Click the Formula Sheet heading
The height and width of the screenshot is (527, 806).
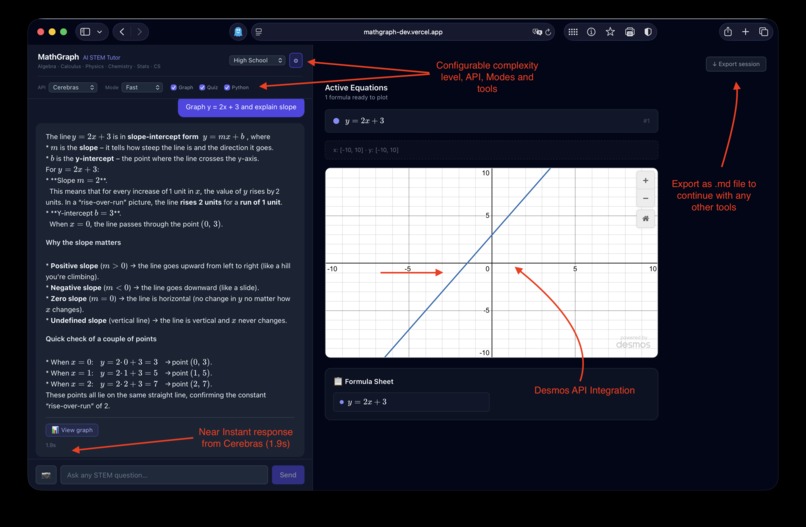click(x=369, y=381)
